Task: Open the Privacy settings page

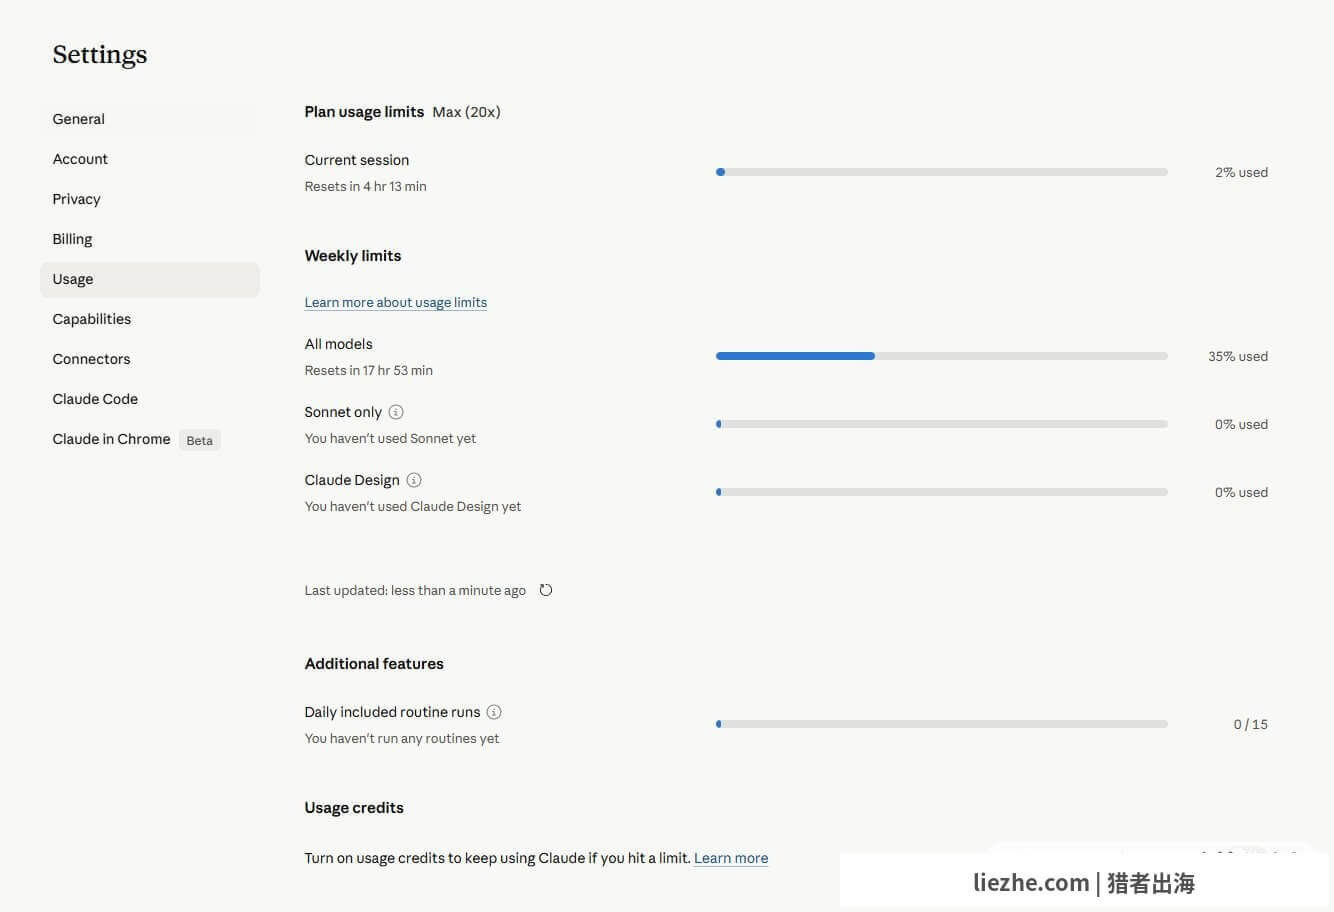Action: 150,199
